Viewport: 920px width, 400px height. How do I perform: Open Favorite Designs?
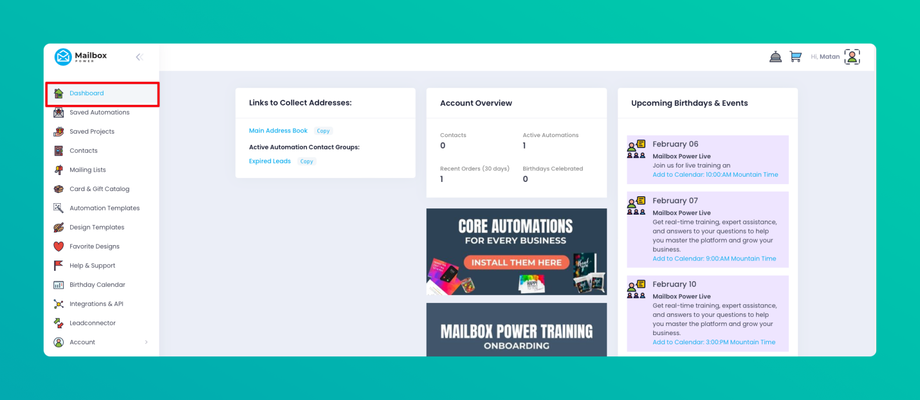[x=94, y=246]
